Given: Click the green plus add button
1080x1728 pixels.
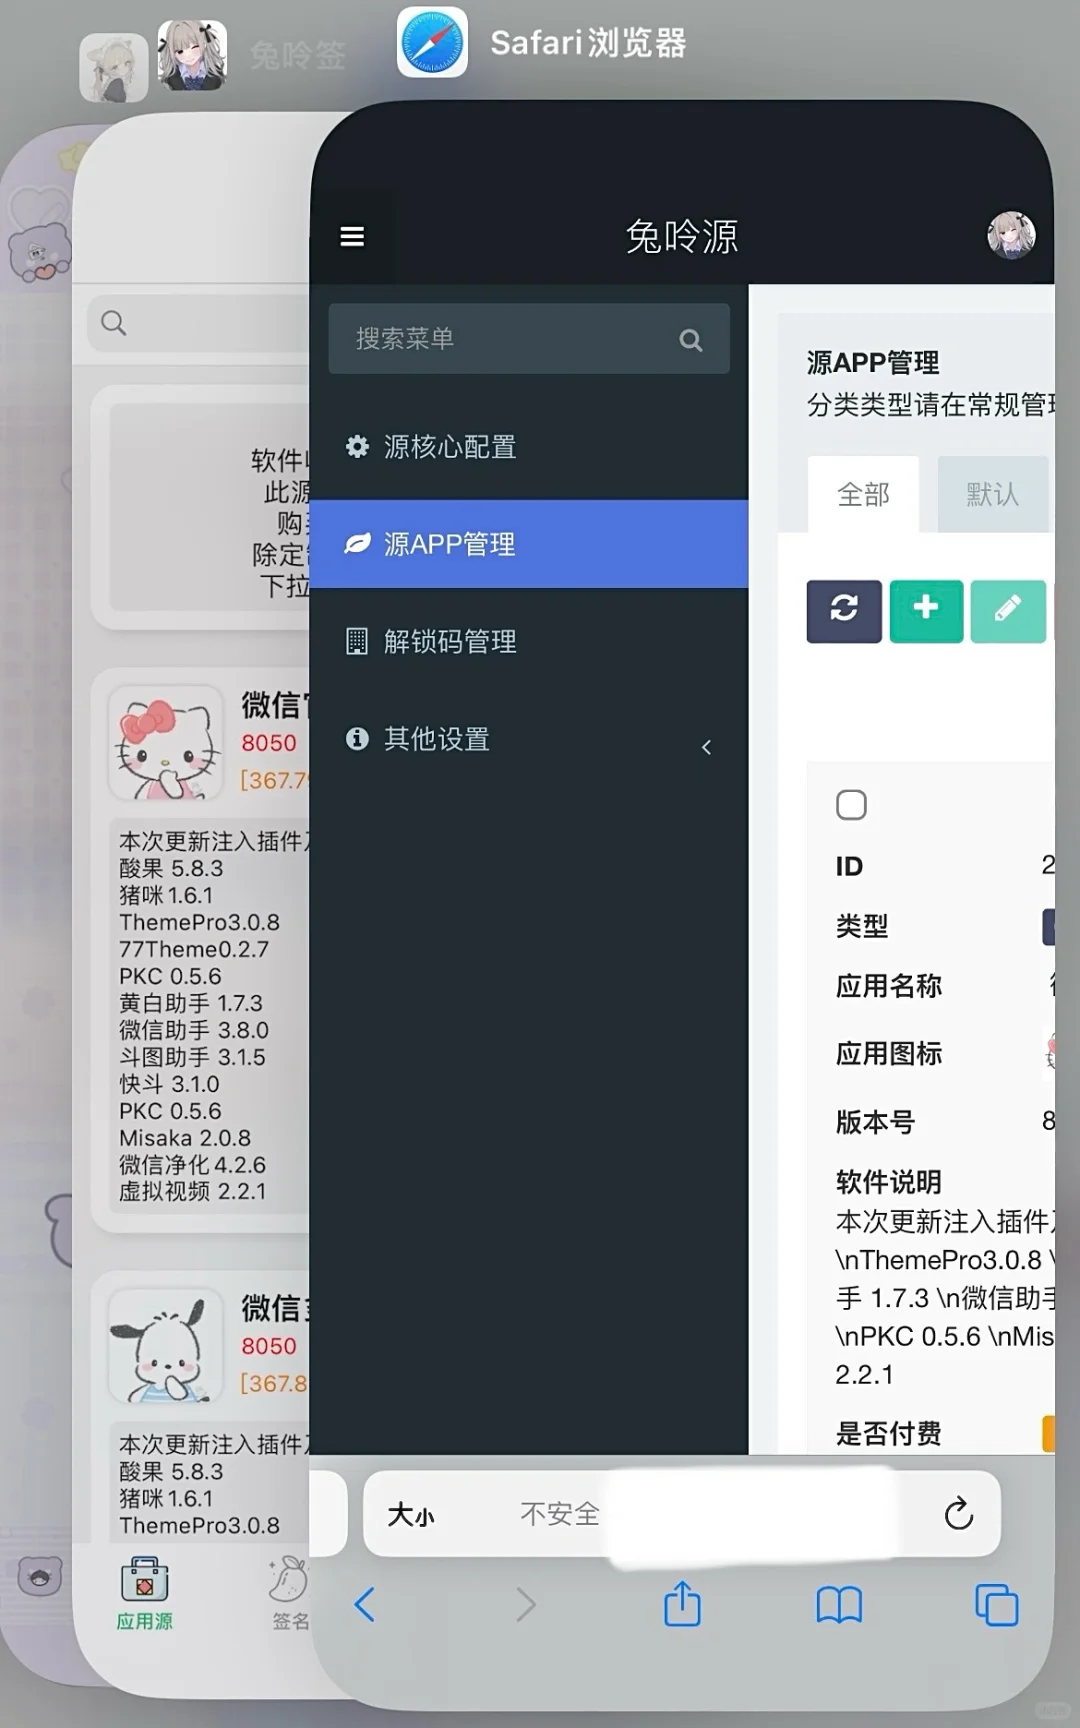Looking at the screenshot, I should 926,610.
